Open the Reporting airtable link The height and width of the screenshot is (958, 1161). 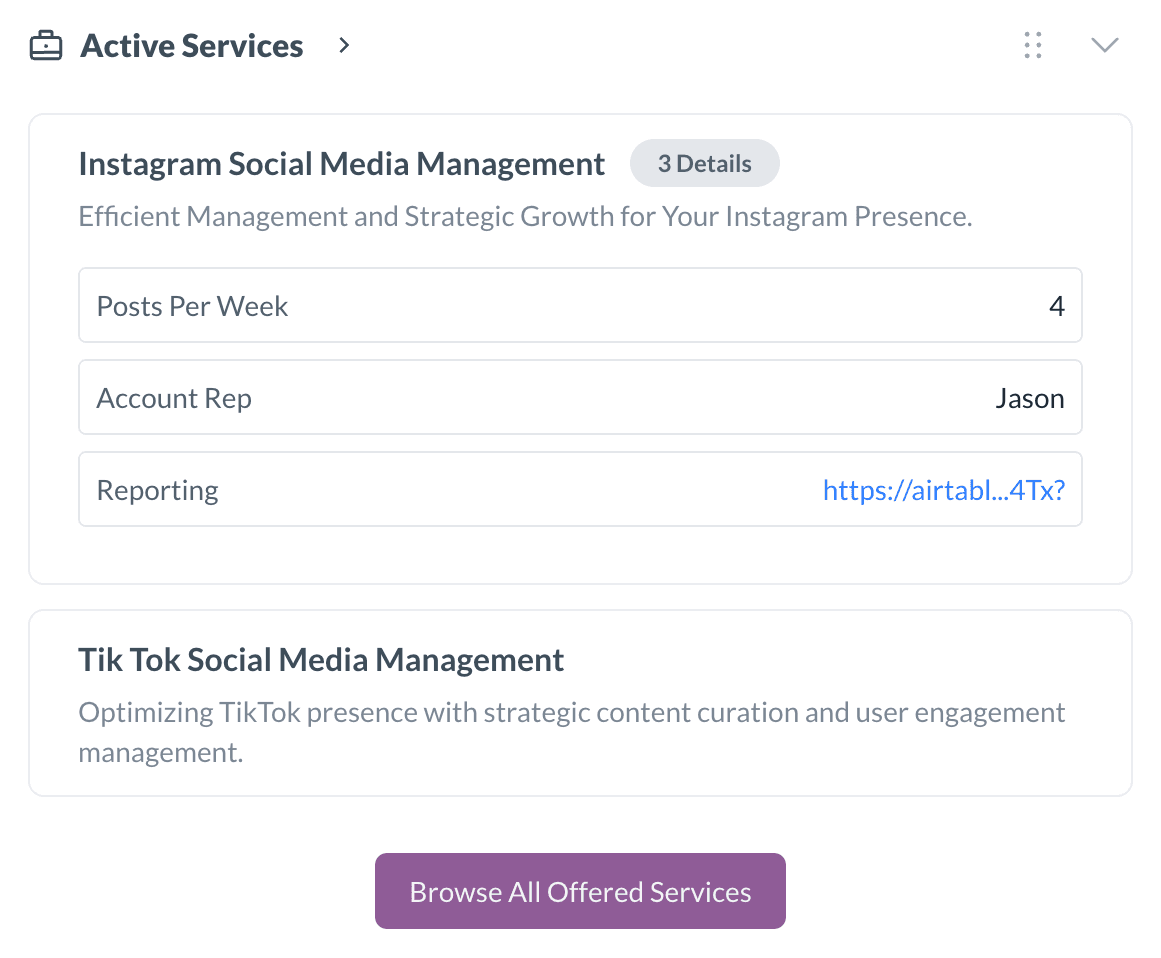(943, 489)
